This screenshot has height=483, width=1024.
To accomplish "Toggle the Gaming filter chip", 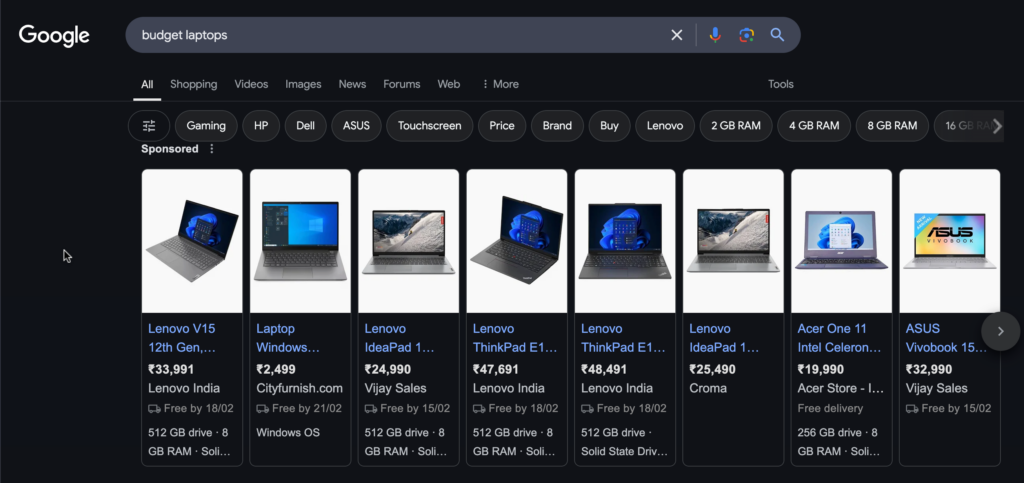I will tap(206, 126).
